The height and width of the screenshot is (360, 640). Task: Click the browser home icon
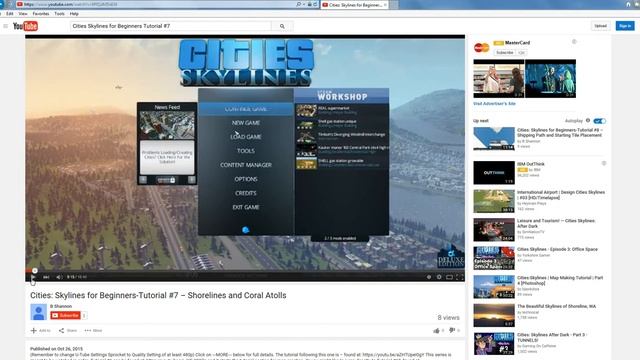pos(628,4)
